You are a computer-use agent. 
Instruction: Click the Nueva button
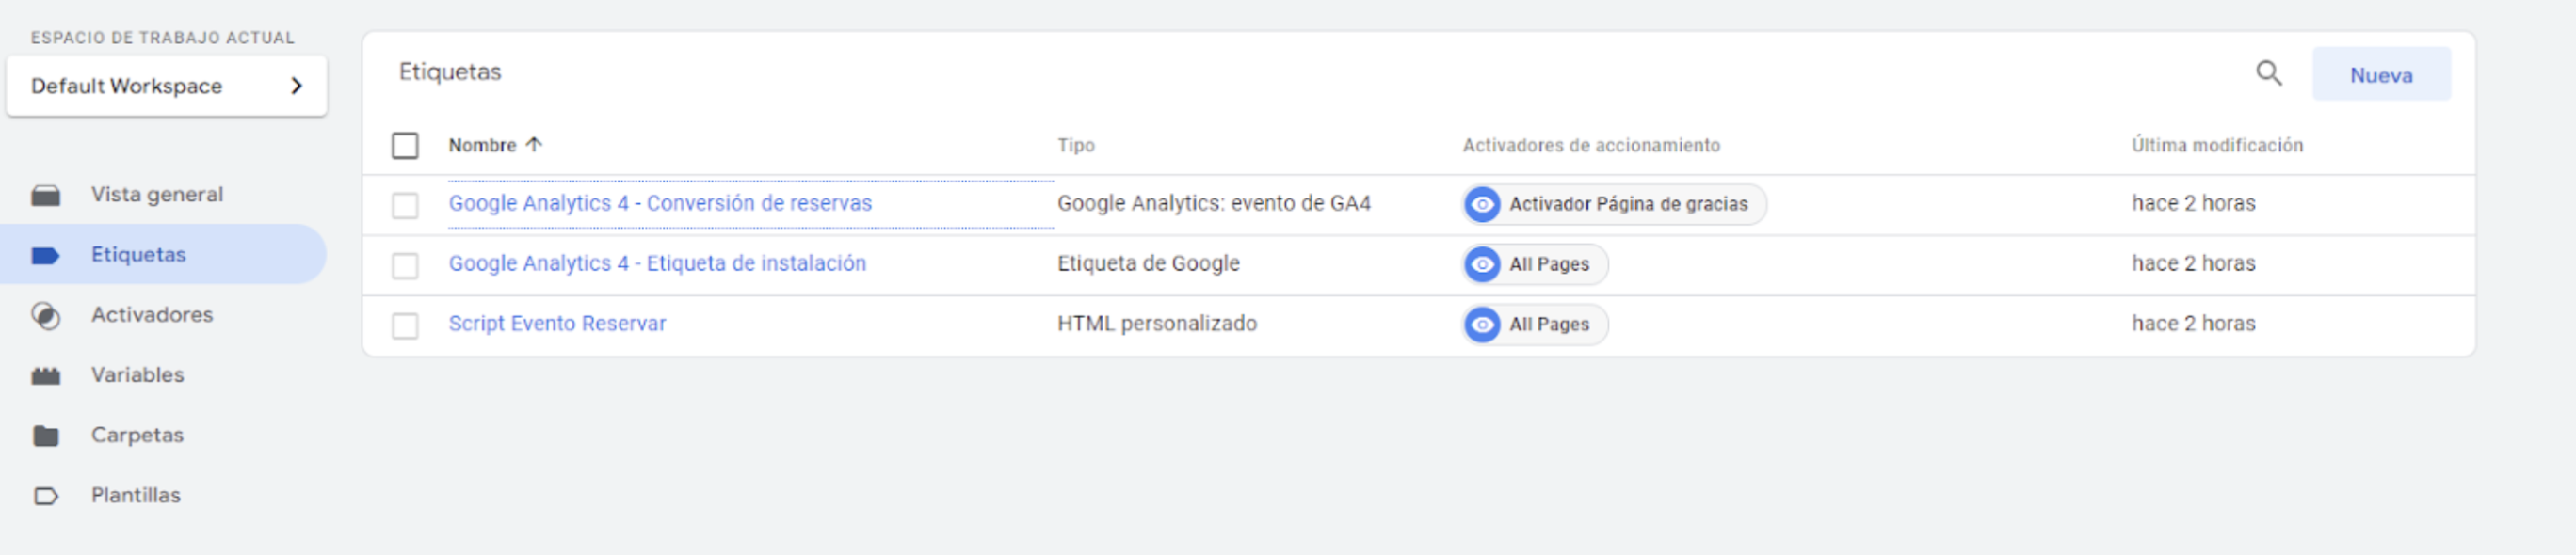click(2381, 74)
